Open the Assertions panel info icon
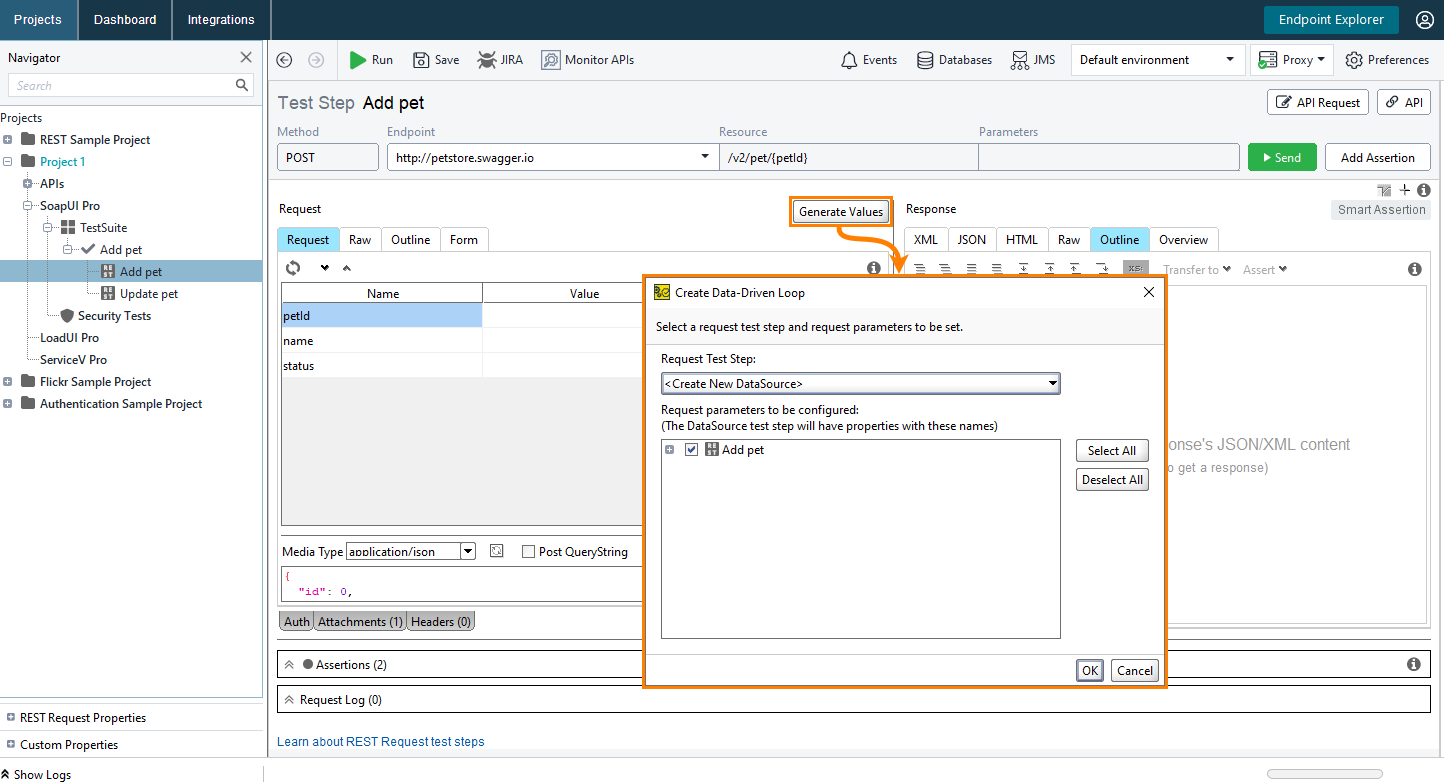The image size is (1444, 784). (x=1414, y=664)
